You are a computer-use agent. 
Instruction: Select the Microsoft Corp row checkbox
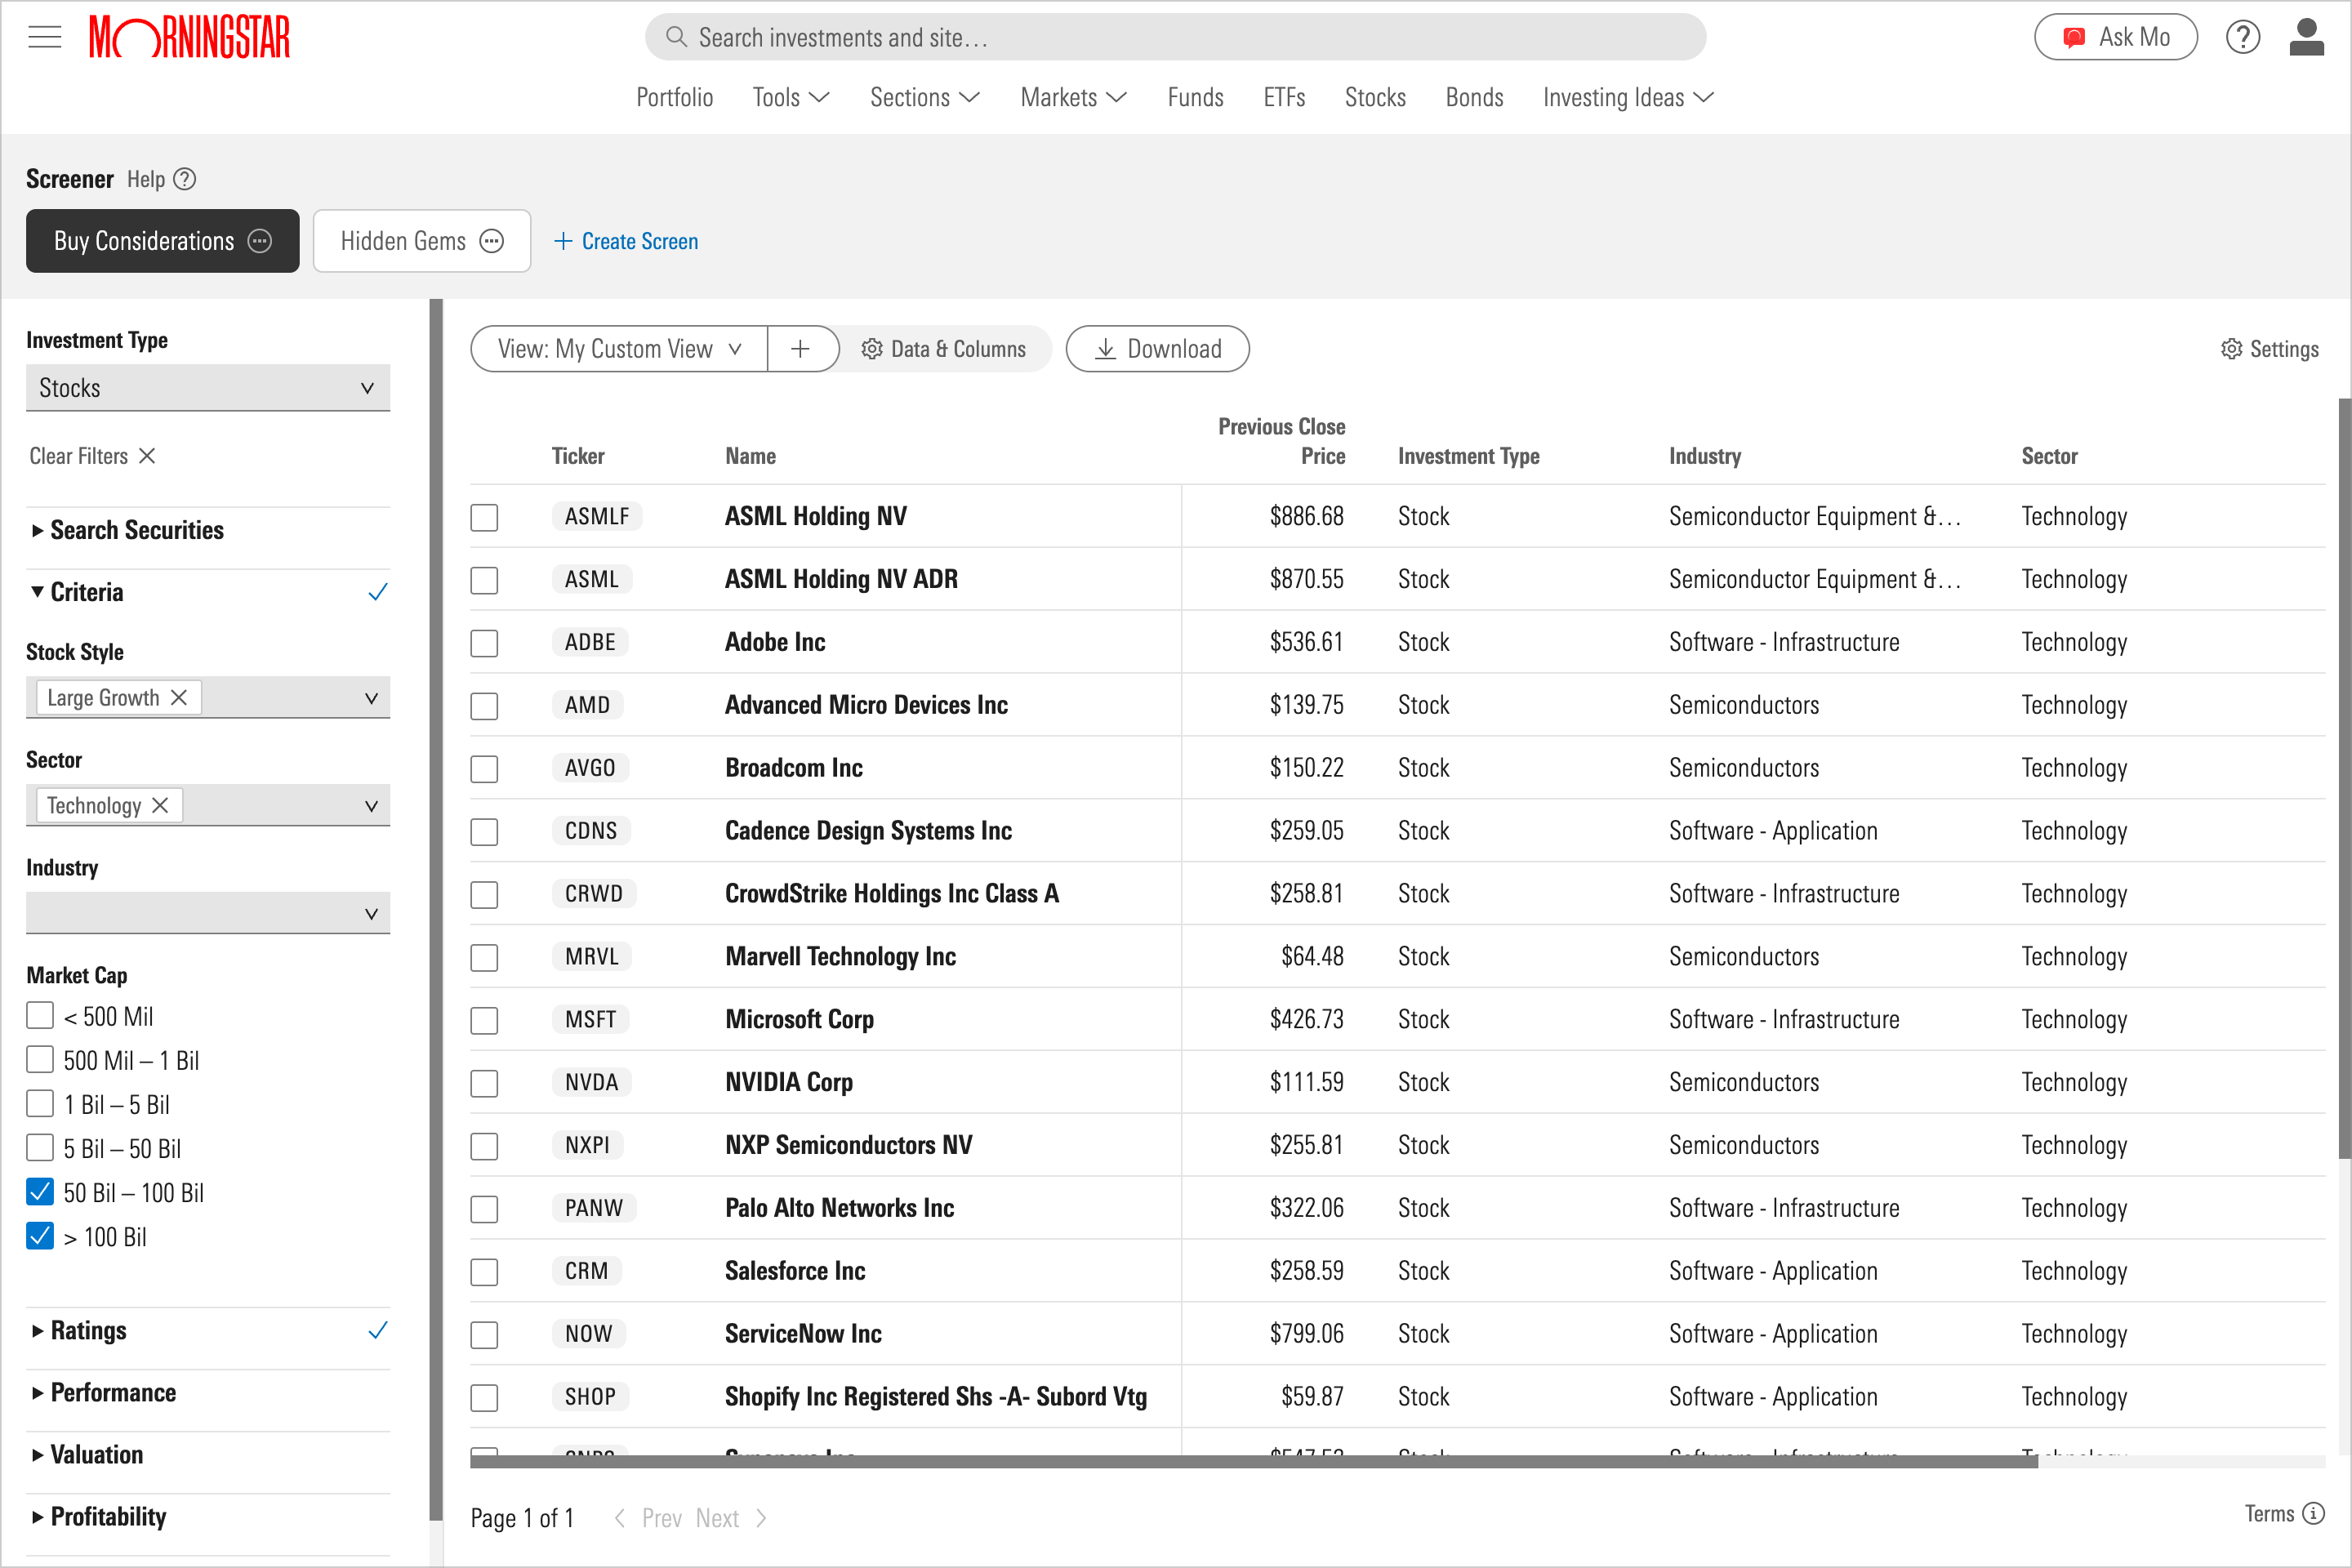click(484, 1020)
